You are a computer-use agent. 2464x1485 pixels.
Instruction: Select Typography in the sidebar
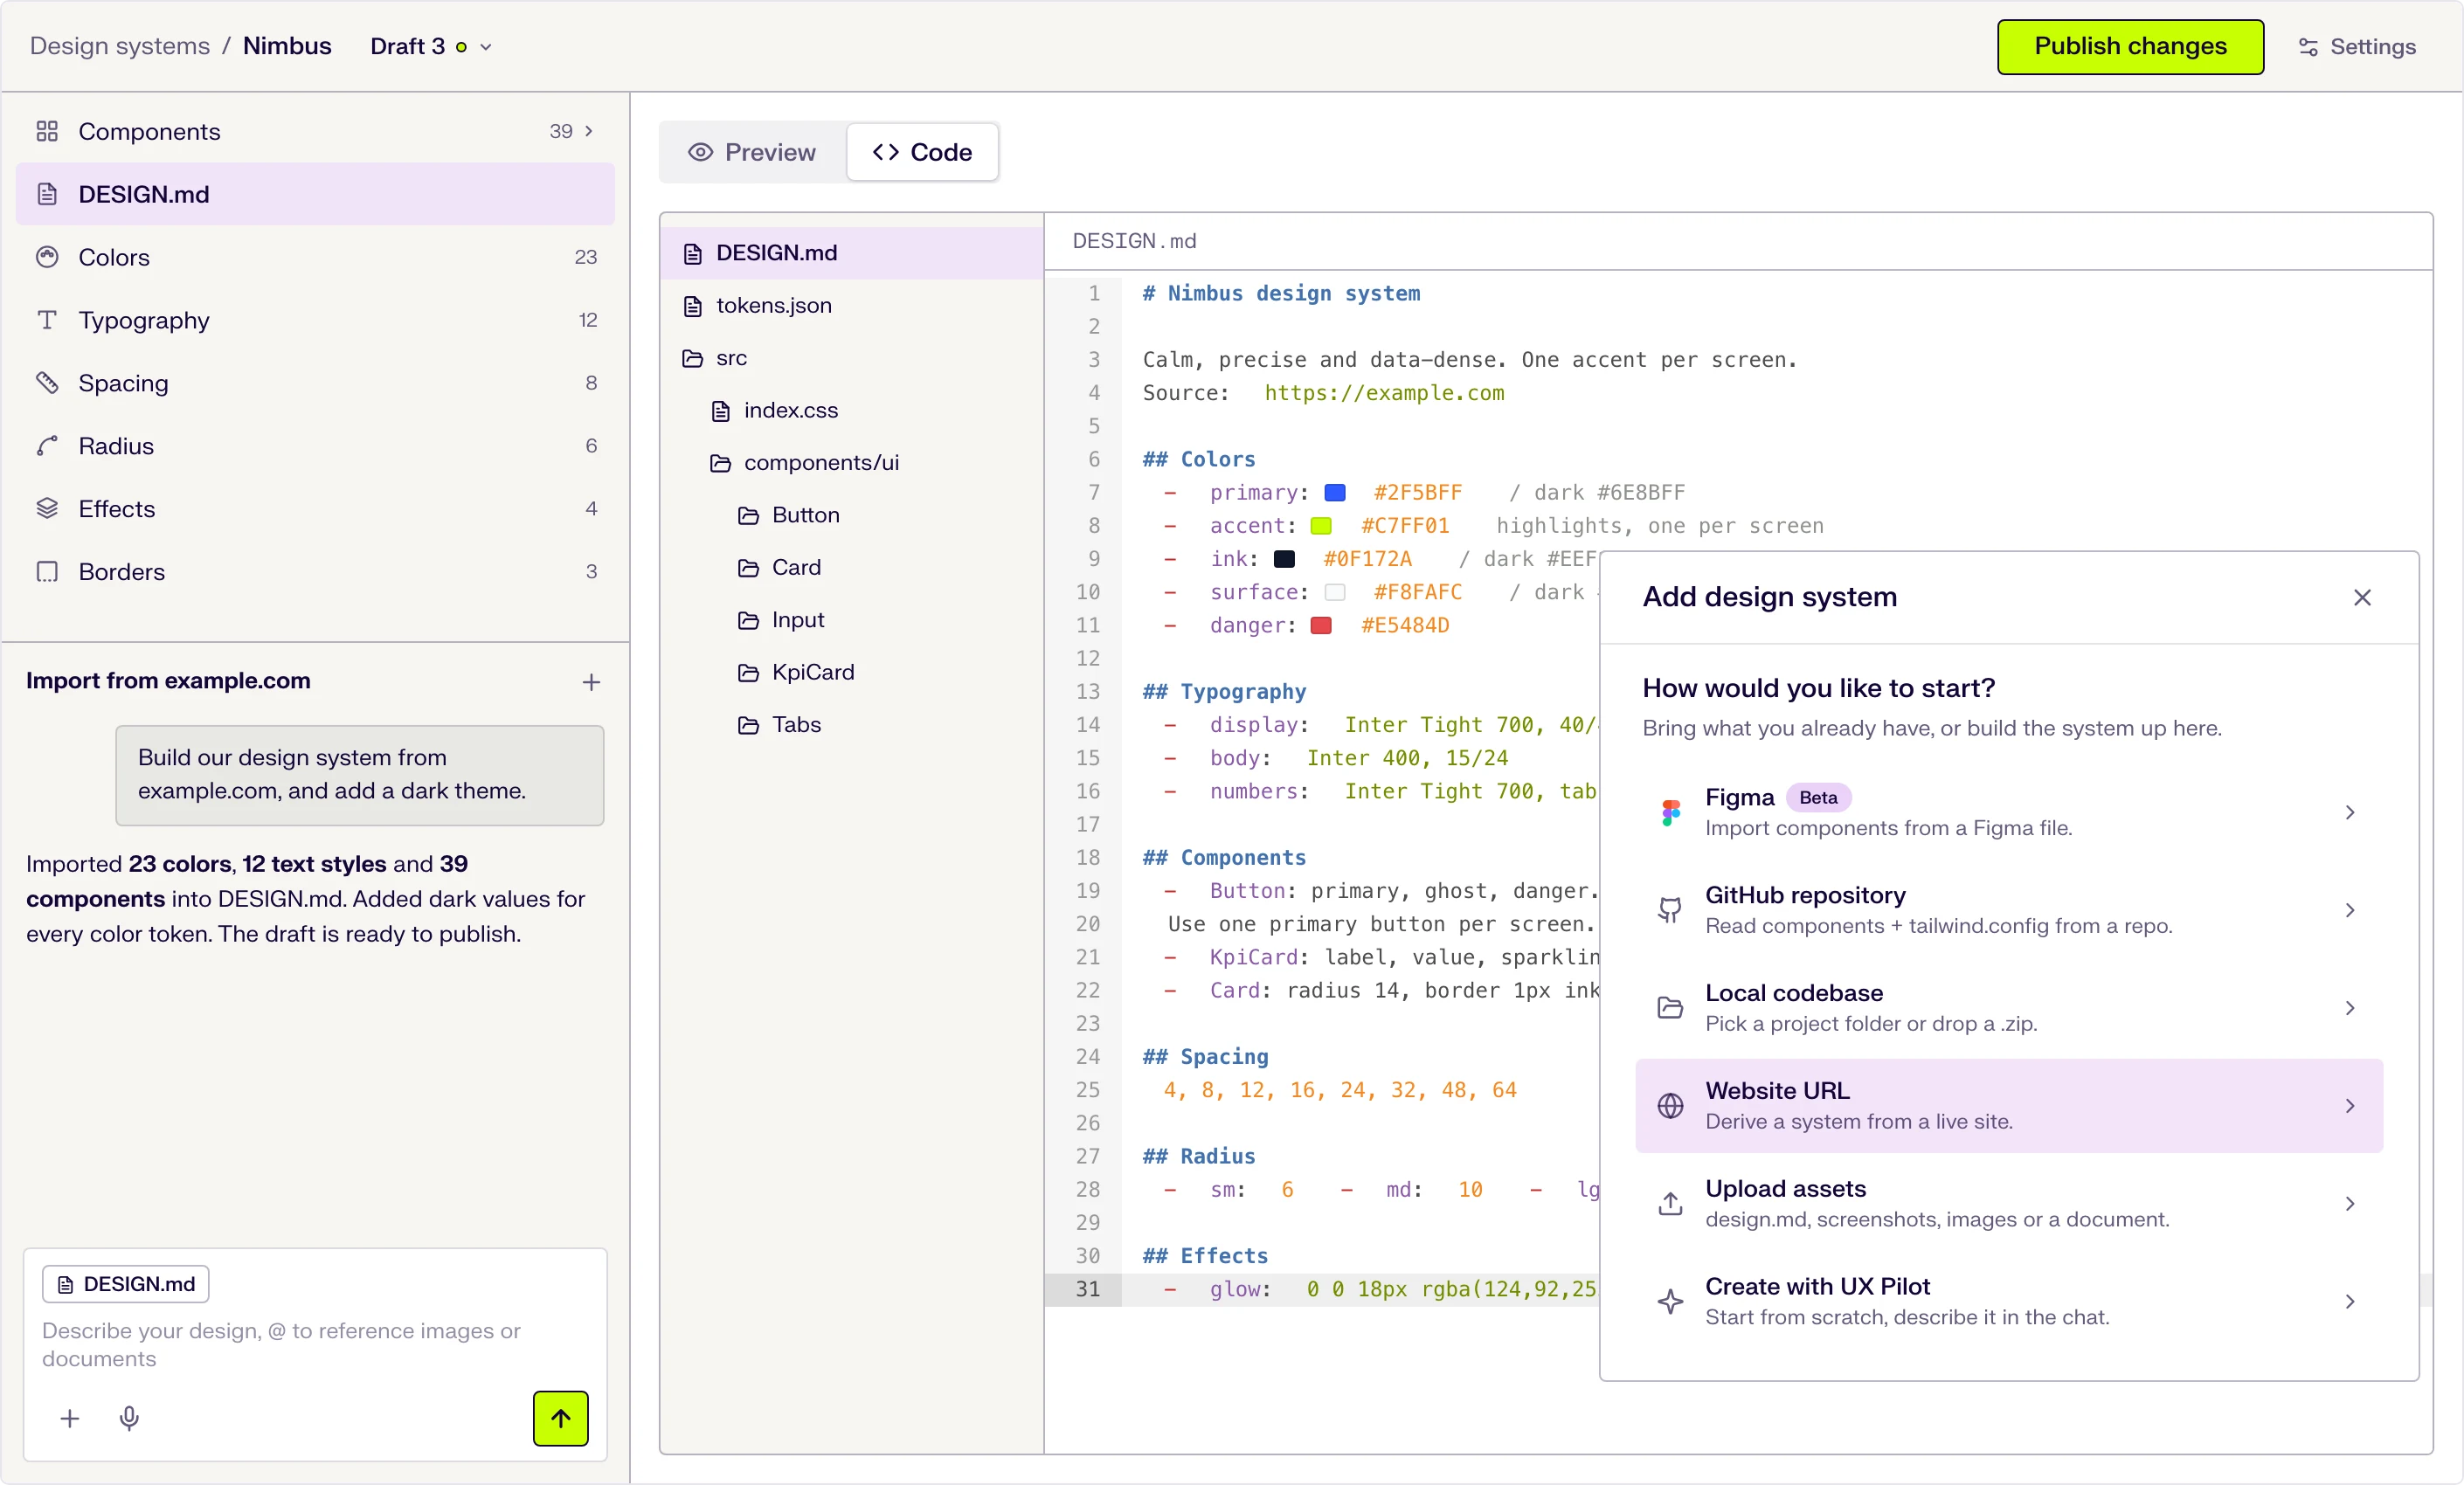pyautogui.click(x=315, y=320)
